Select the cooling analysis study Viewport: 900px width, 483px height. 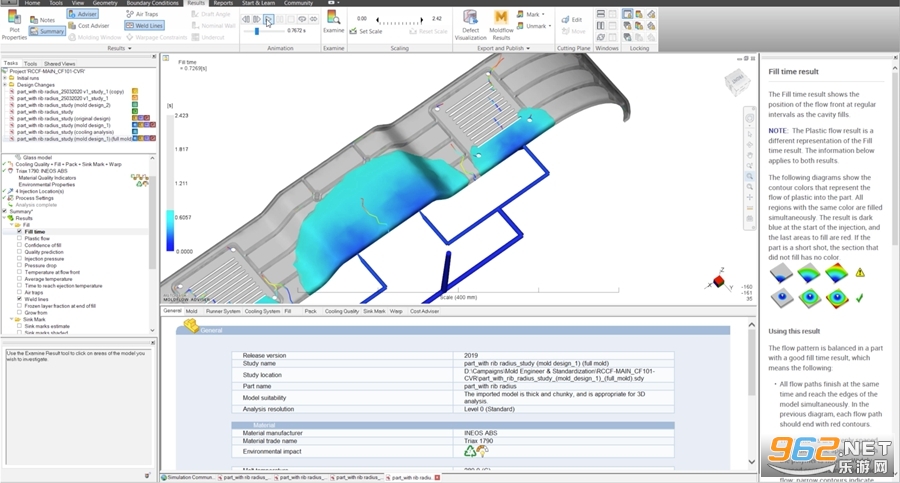coord(65,132)
